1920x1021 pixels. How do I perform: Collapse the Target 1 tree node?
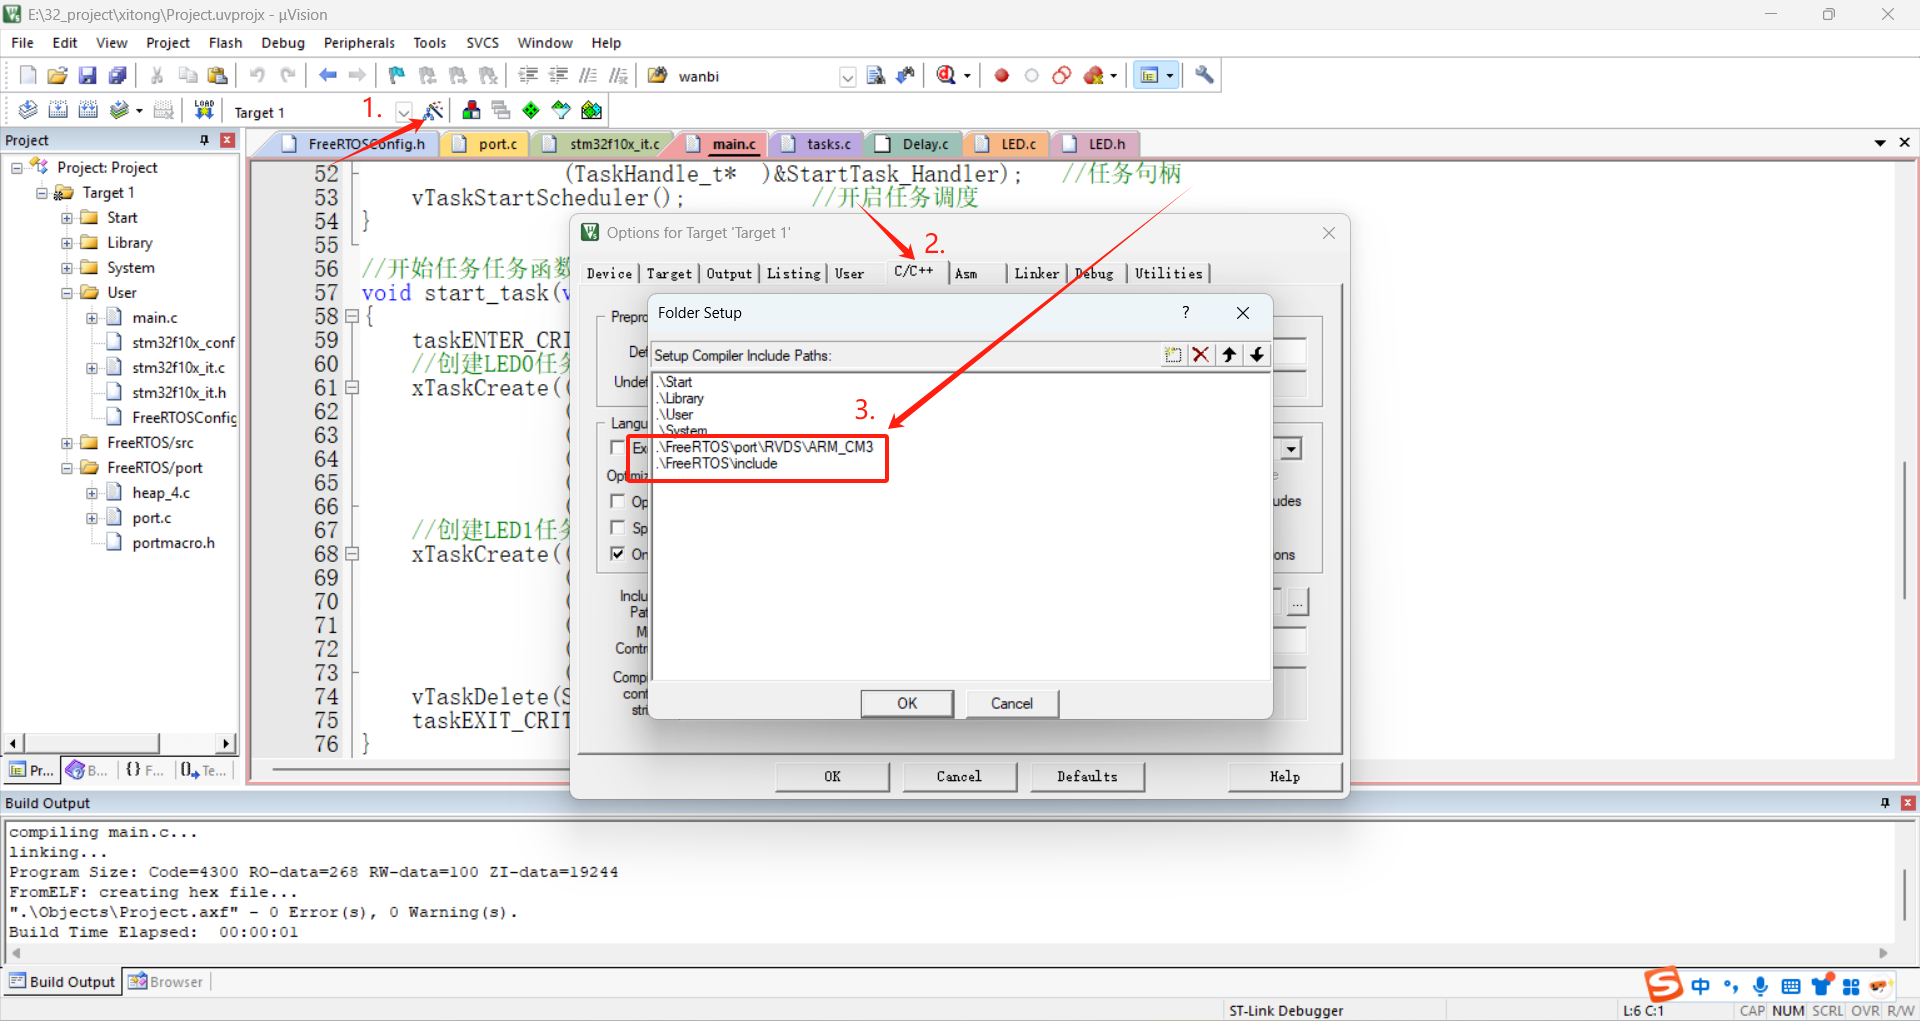tap(42, 193)
